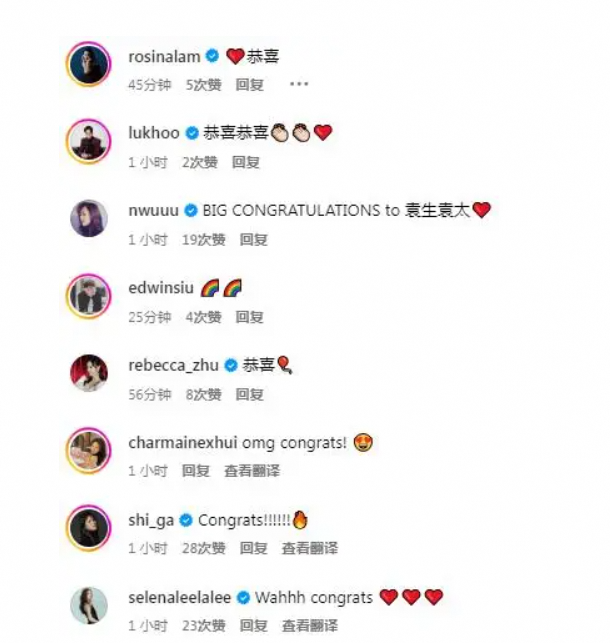Open the selenaleelalee username link

click(180, 597)
